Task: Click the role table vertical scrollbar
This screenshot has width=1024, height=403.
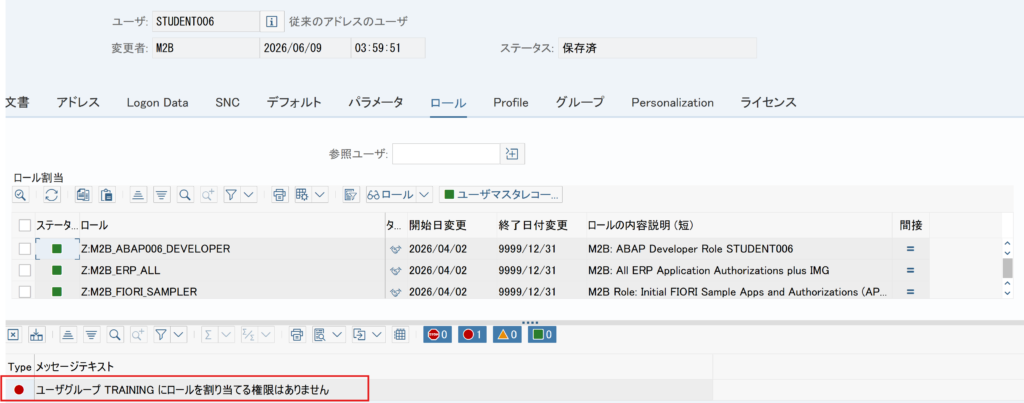Action: pyautogui.click(x=1007, y=268)
